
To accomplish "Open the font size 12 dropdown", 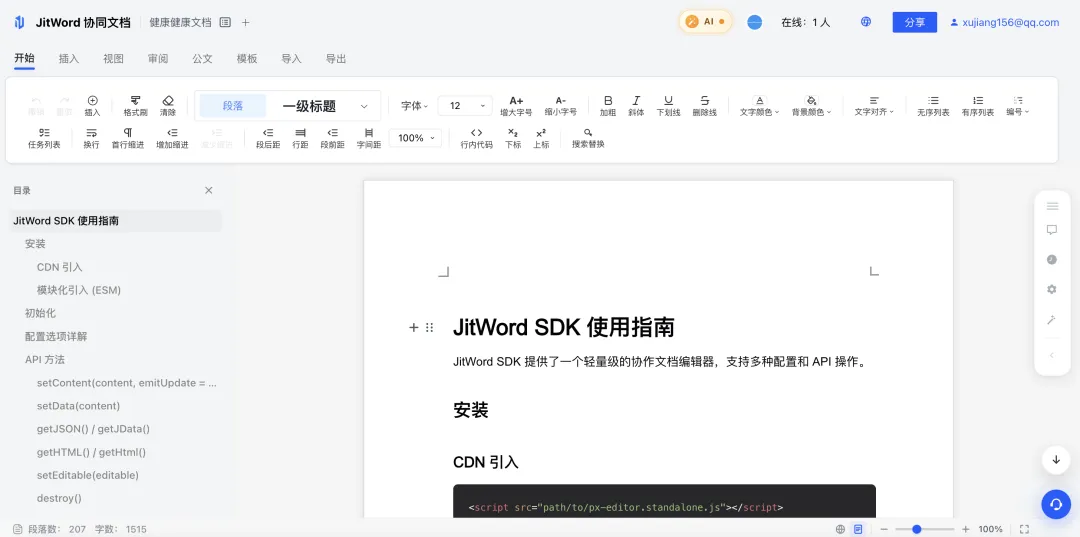I will click(465, 106).
